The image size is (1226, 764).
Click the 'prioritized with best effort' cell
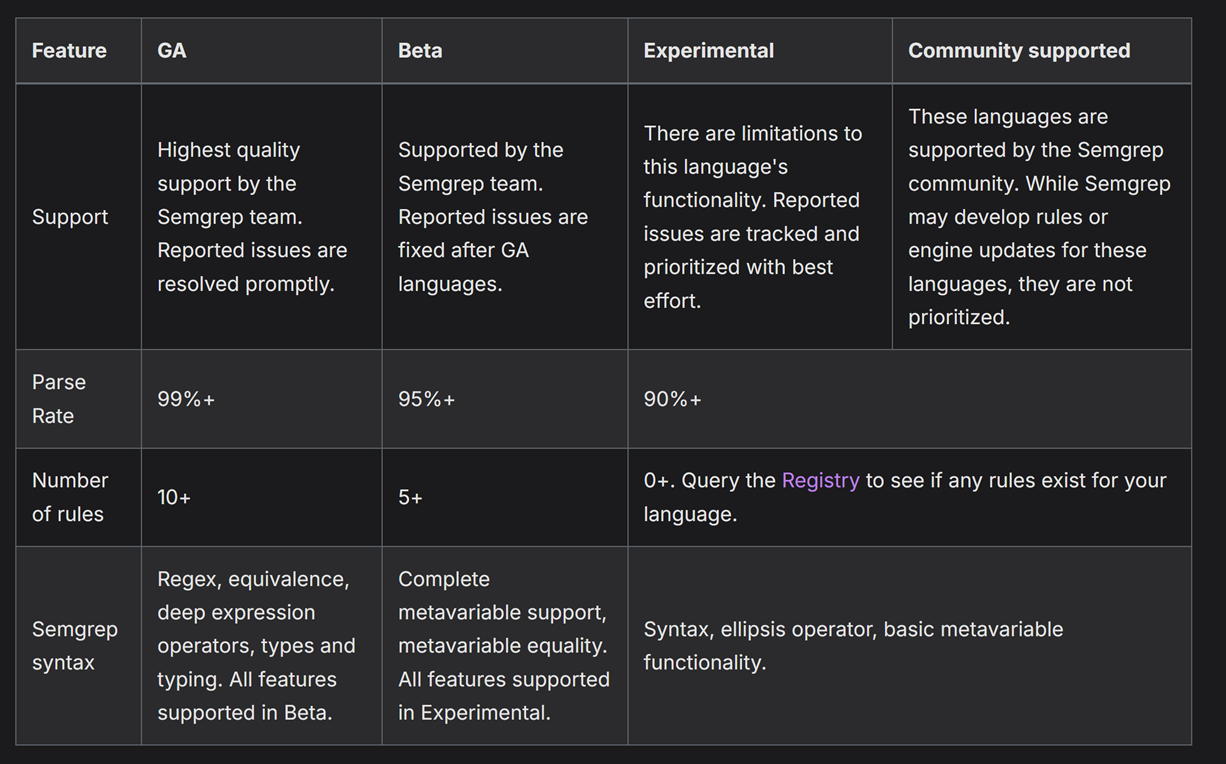coord(752,217)
